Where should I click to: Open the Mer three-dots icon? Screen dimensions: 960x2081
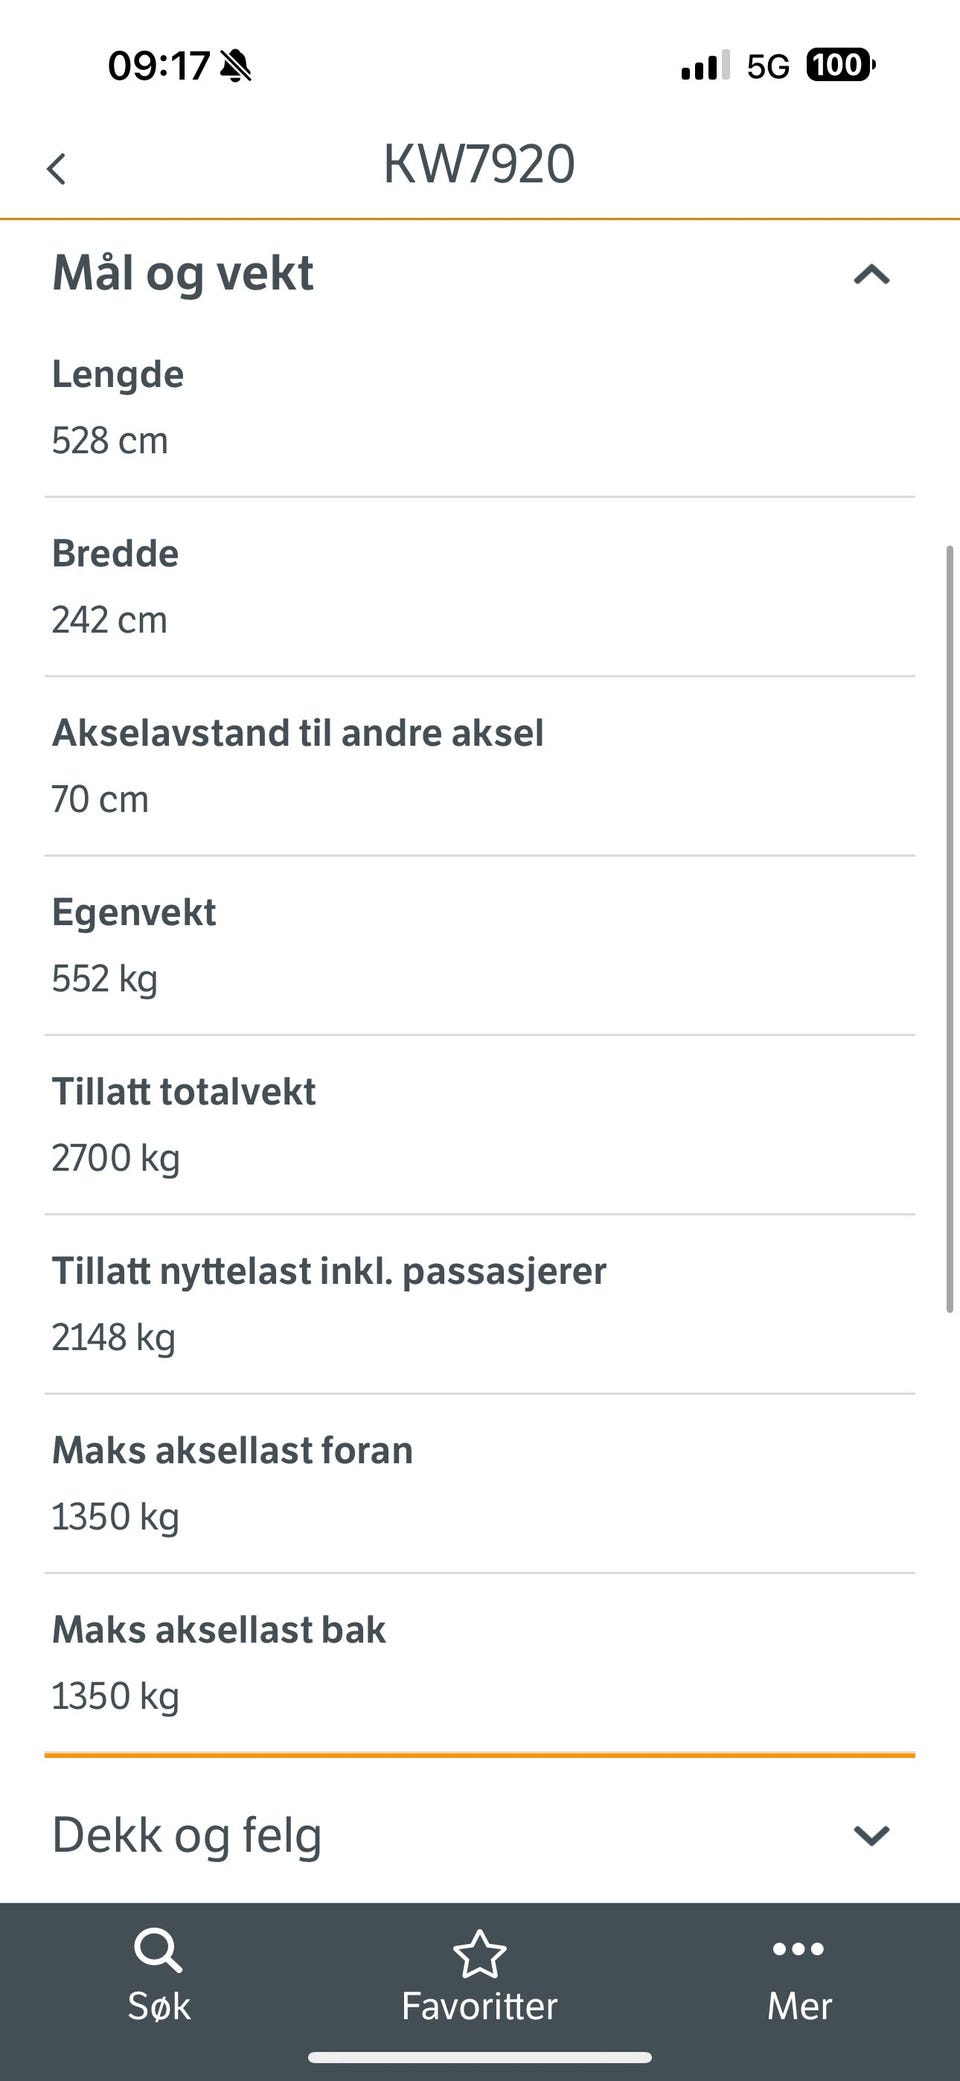tap(798, 1949)
